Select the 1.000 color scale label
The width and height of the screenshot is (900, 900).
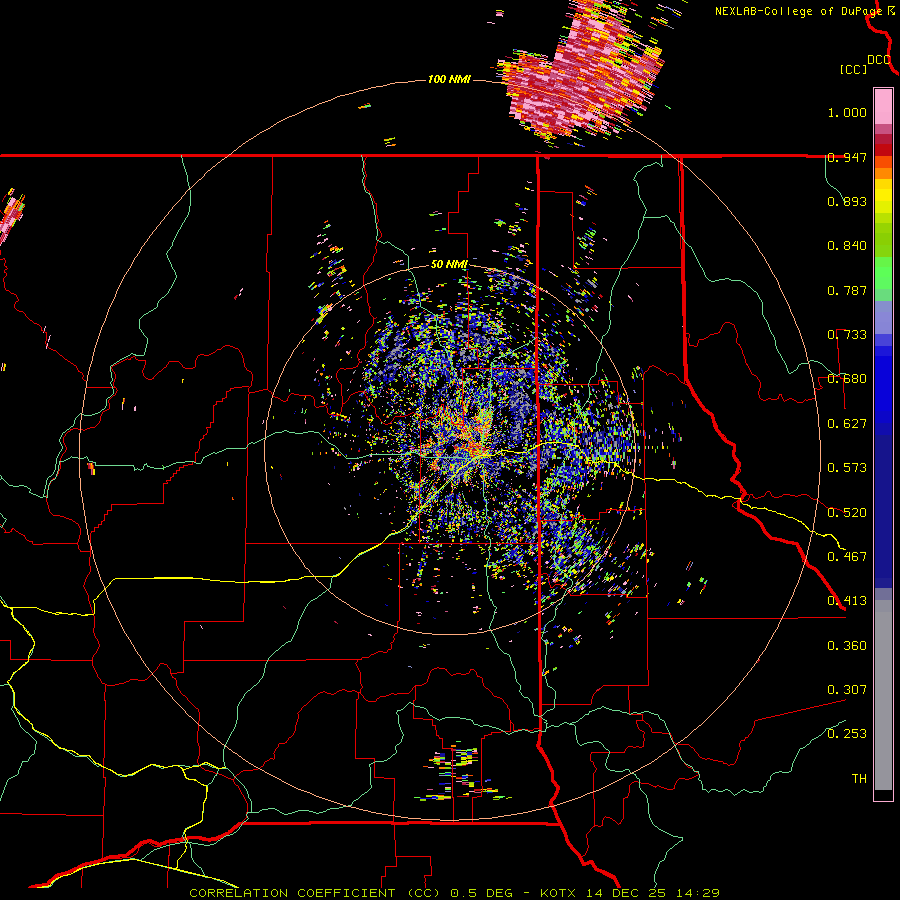click(847, 112)
